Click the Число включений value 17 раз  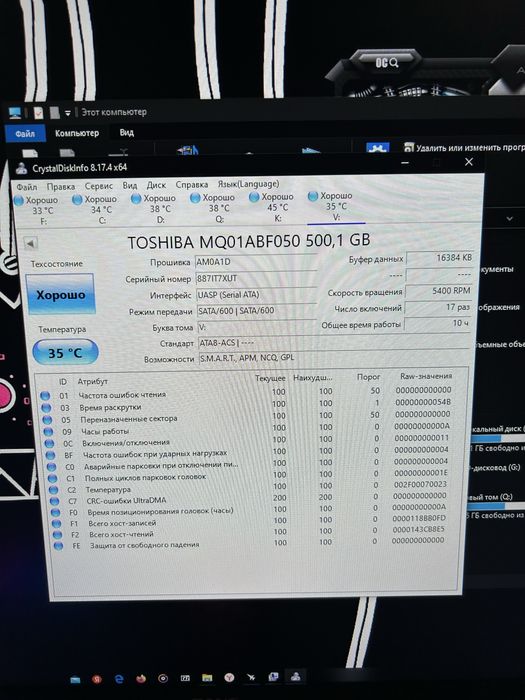click(438, 308)
